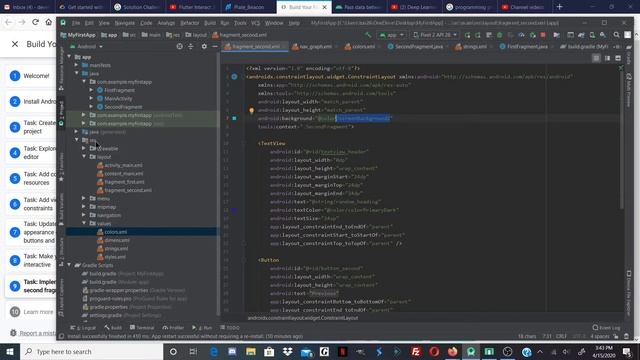Hide the project panel with the minus icon

[215, 47]
